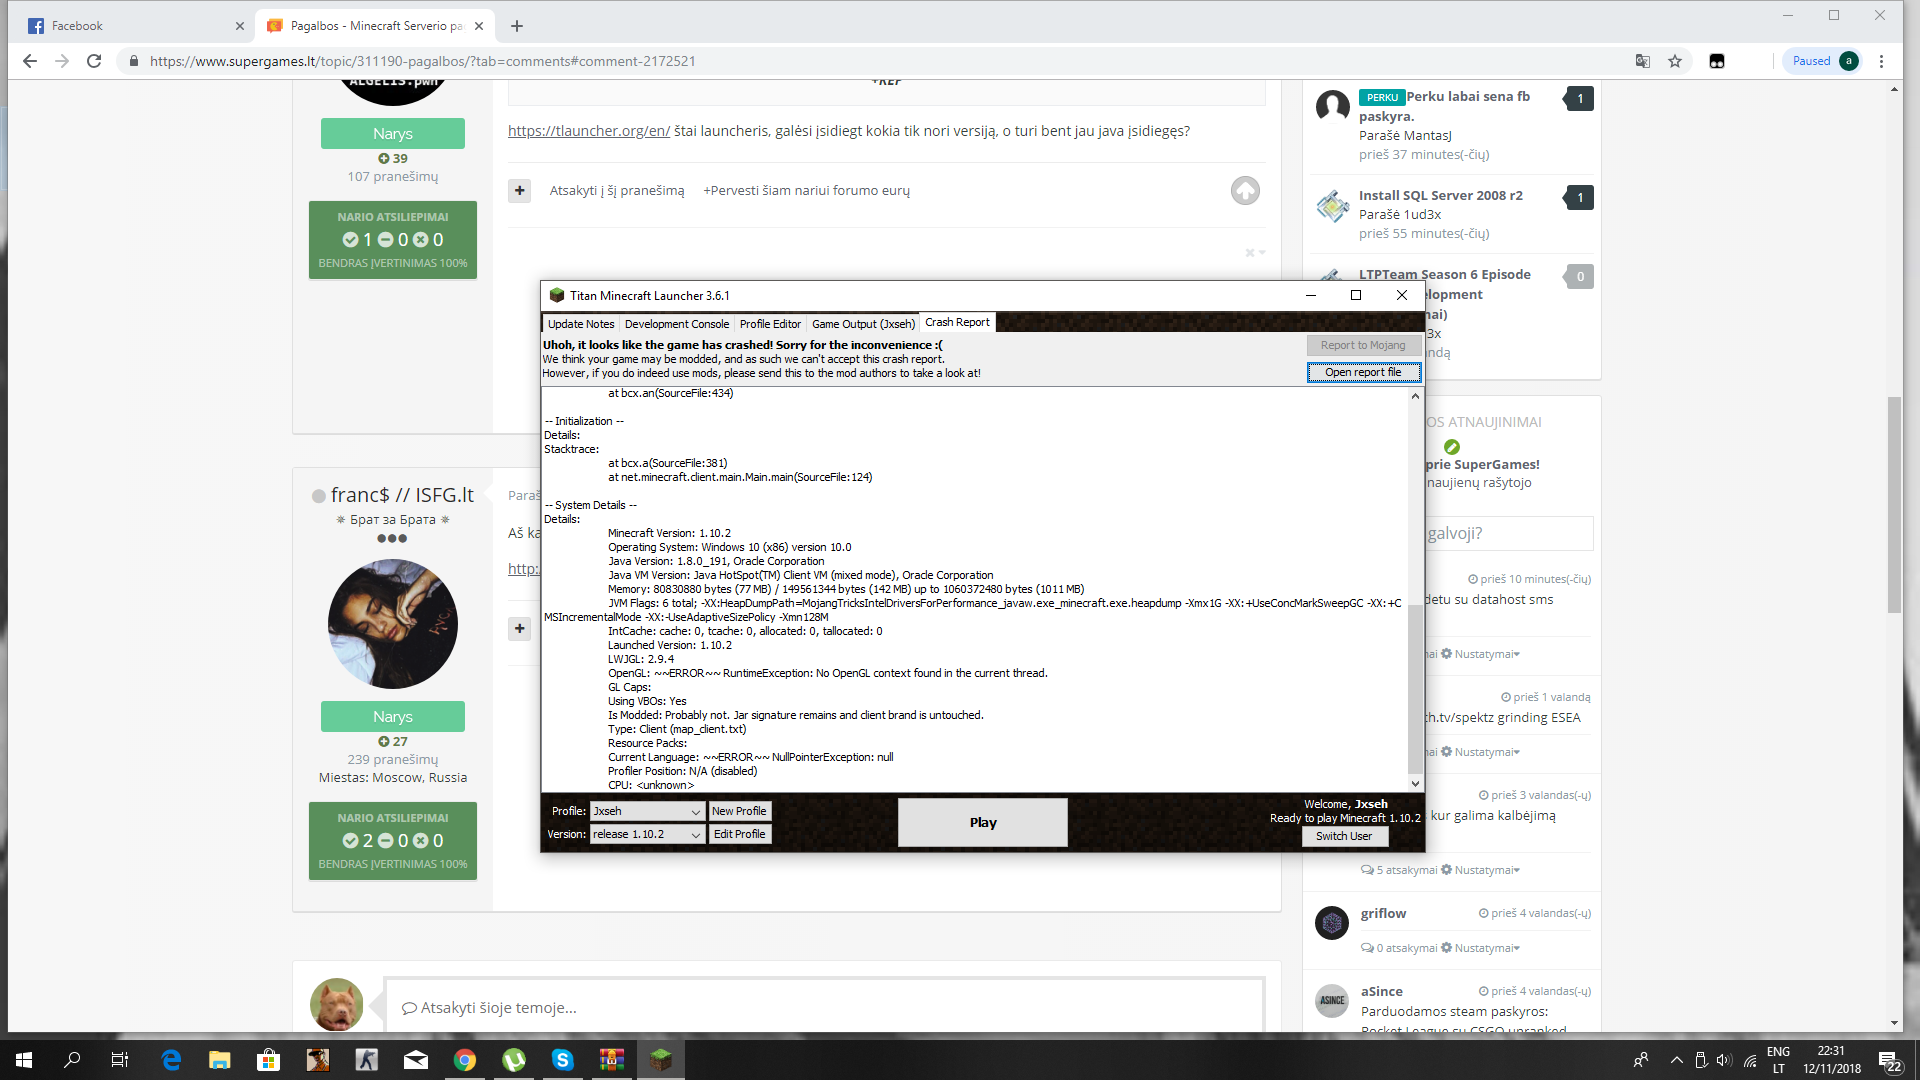
Task: Click browser back arrow
Action: [x=30, y=61]
